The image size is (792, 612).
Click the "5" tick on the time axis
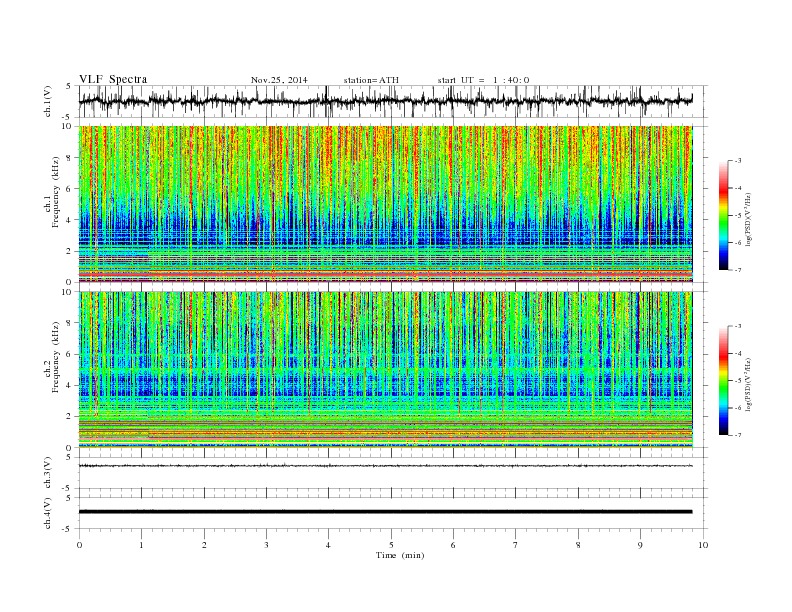click(x=391, y=545)
